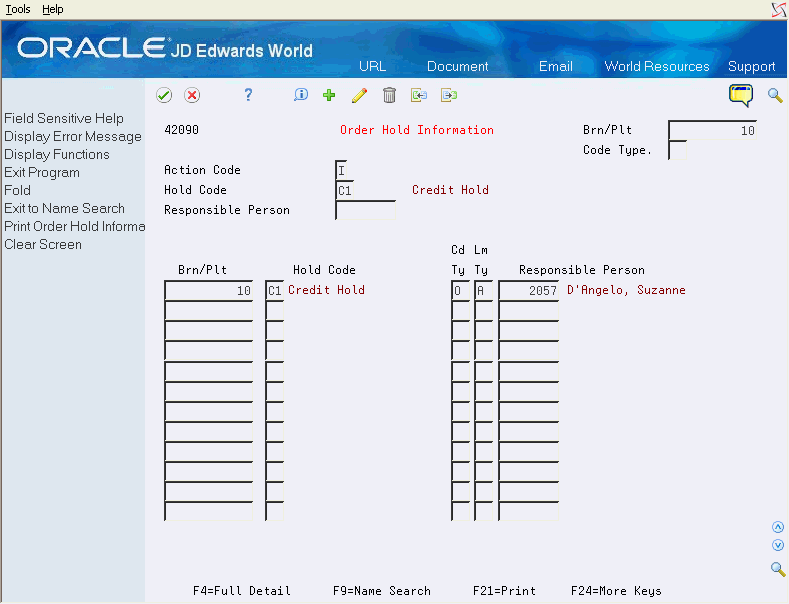
Task: Click the scroll up arrow icon
Action: tap(778, 527)
